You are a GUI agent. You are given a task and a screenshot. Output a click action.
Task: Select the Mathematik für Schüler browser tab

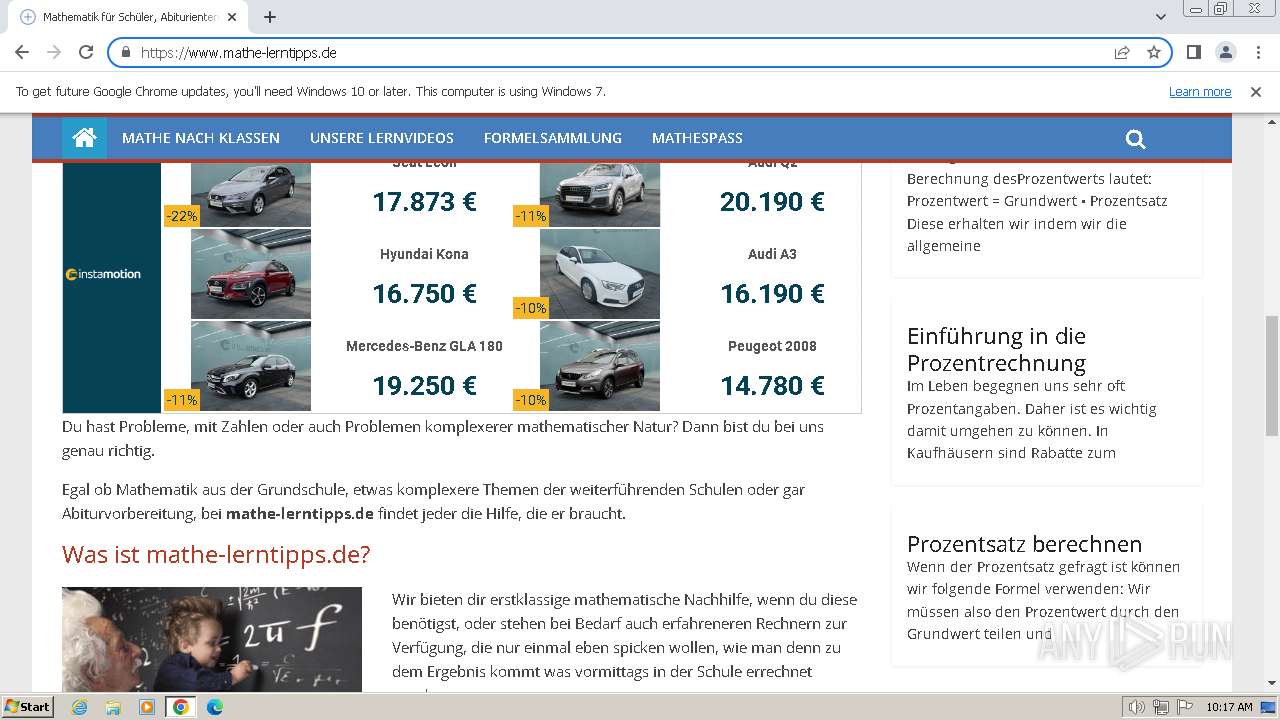[130, 17]
